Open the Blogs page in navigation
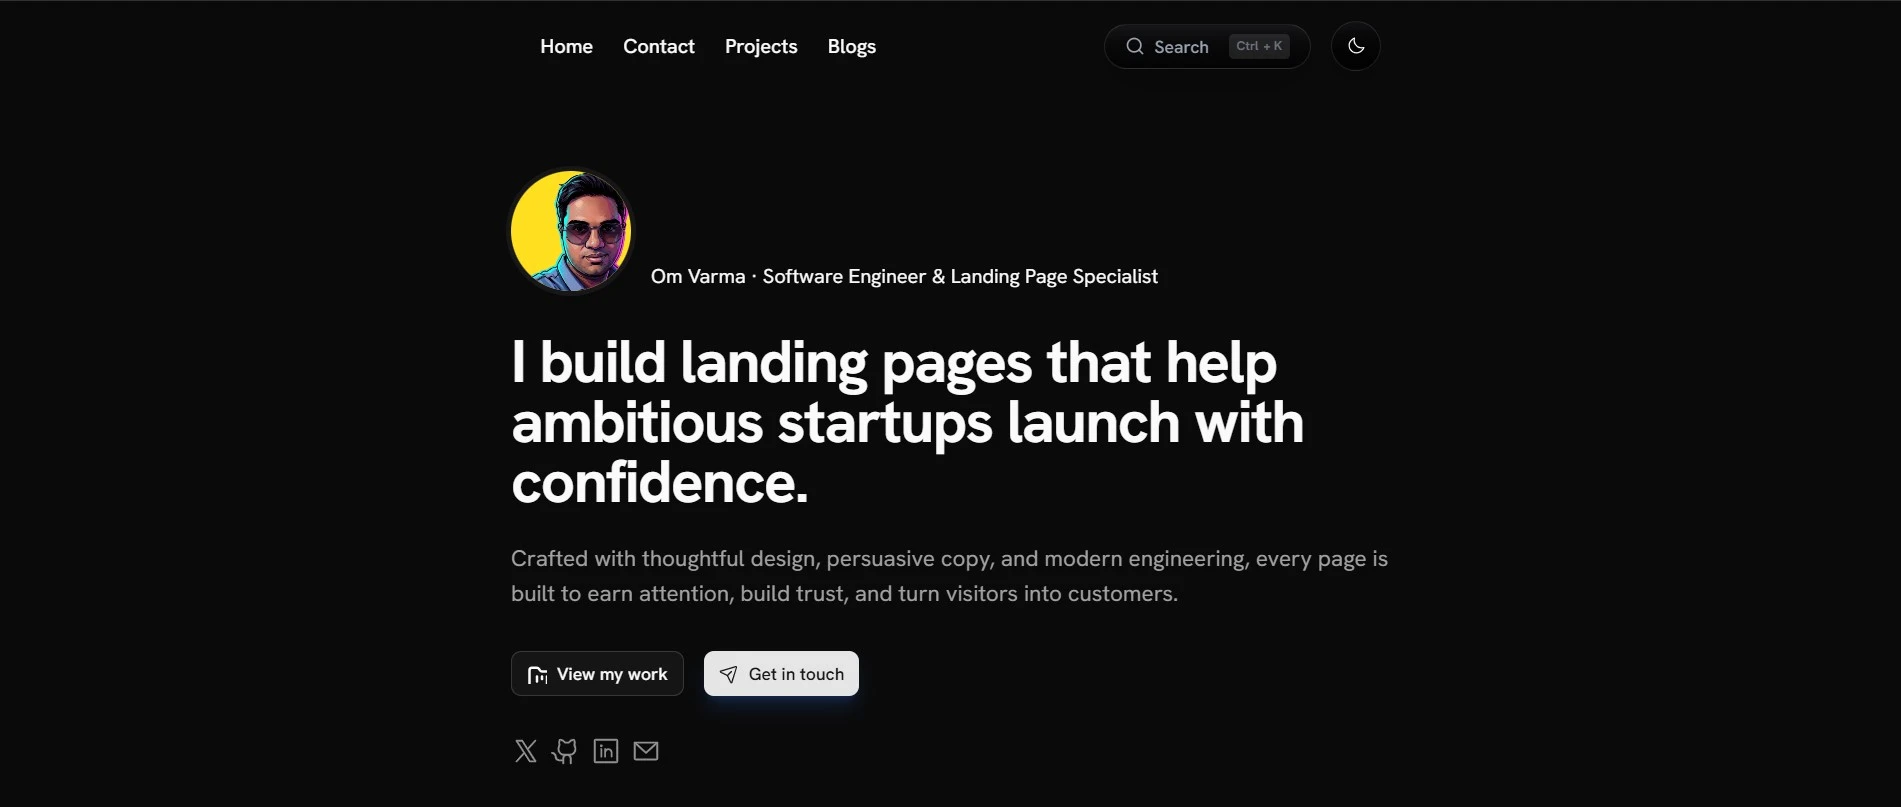 pyautogui.click(x=852, y=46)
